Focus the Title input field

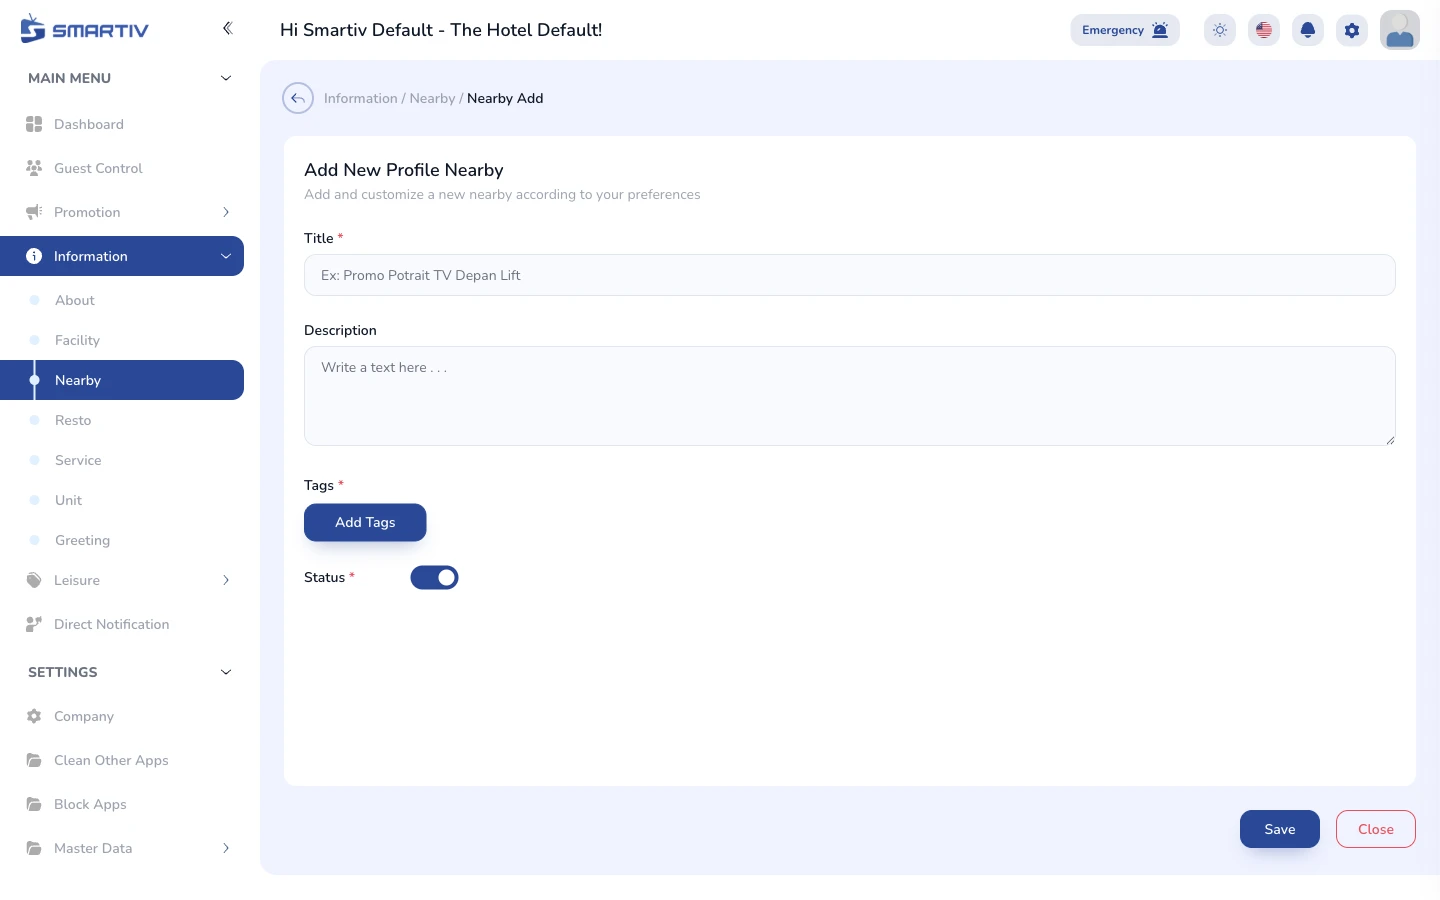(850, 275)
